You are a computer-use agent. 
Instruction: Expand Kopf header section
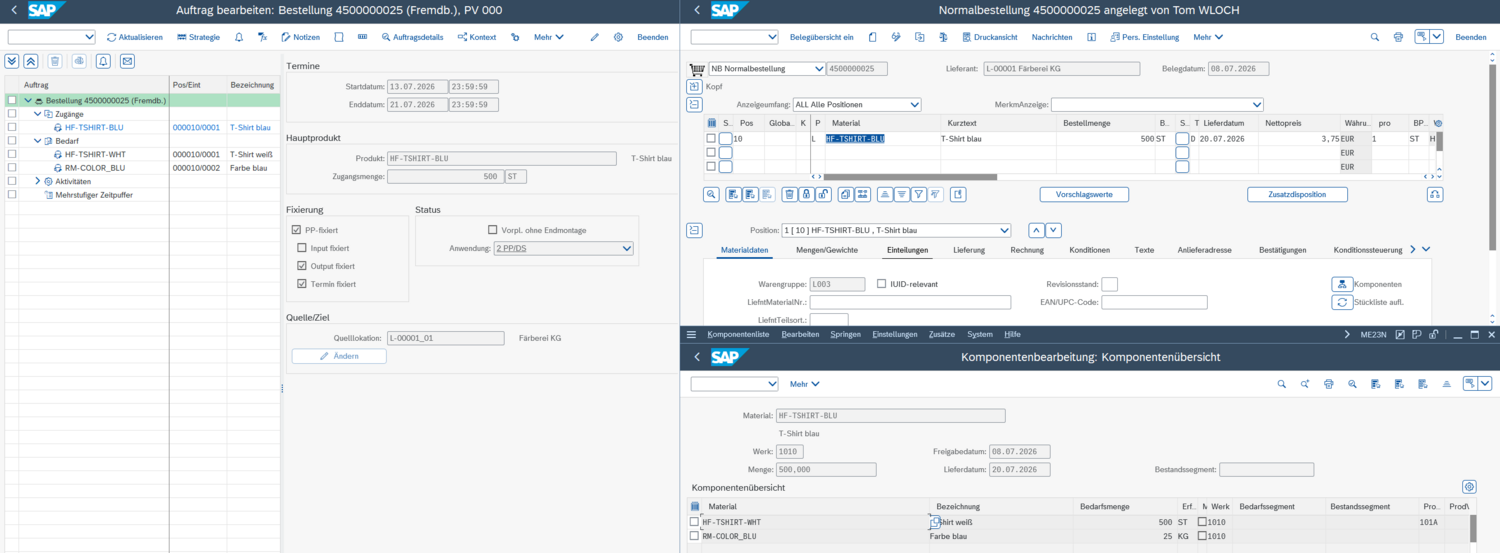(x=694, y=87)
